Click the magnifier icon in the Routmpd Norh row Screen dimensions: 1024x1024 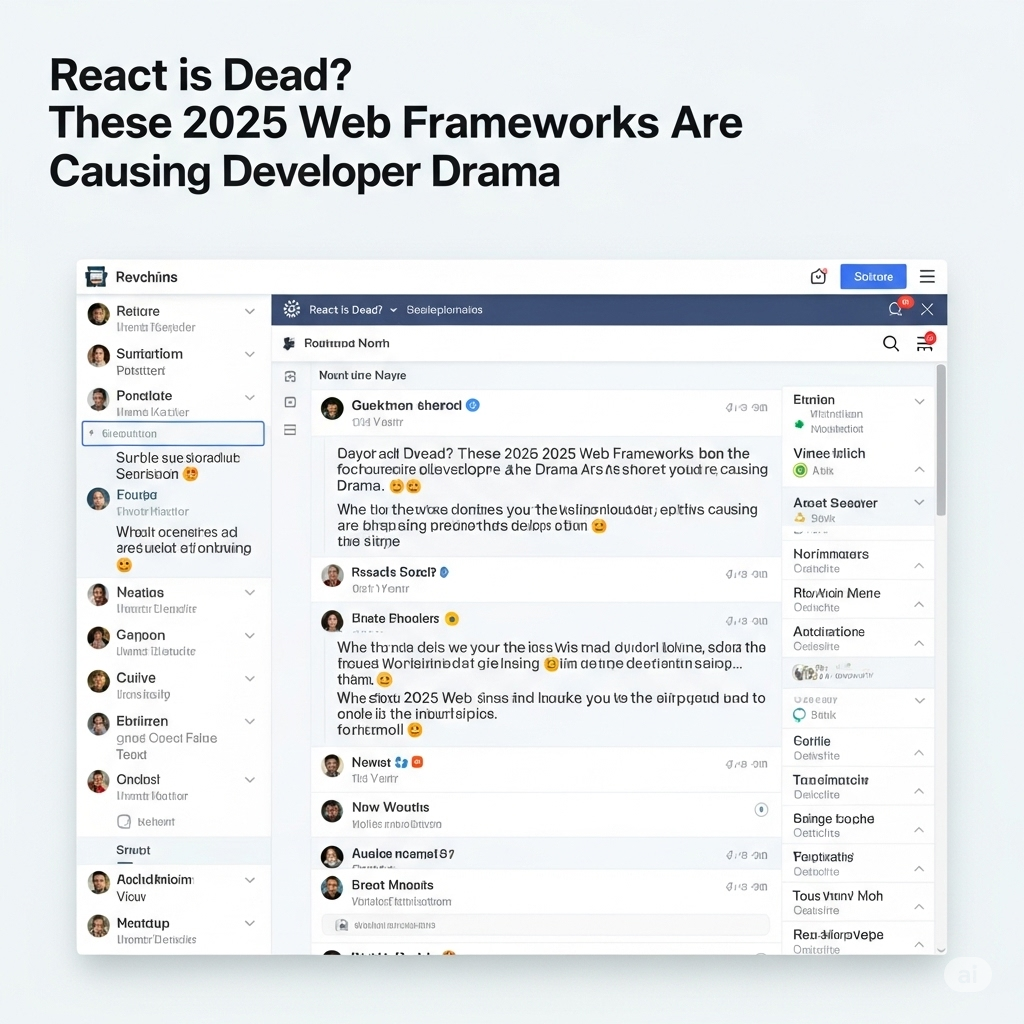[x=890, y=343]
